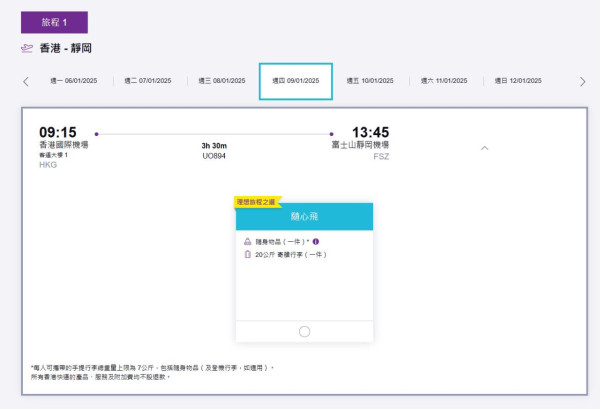Click the 7公斤 hand baggage footnote text

click(x=153, y=368)
